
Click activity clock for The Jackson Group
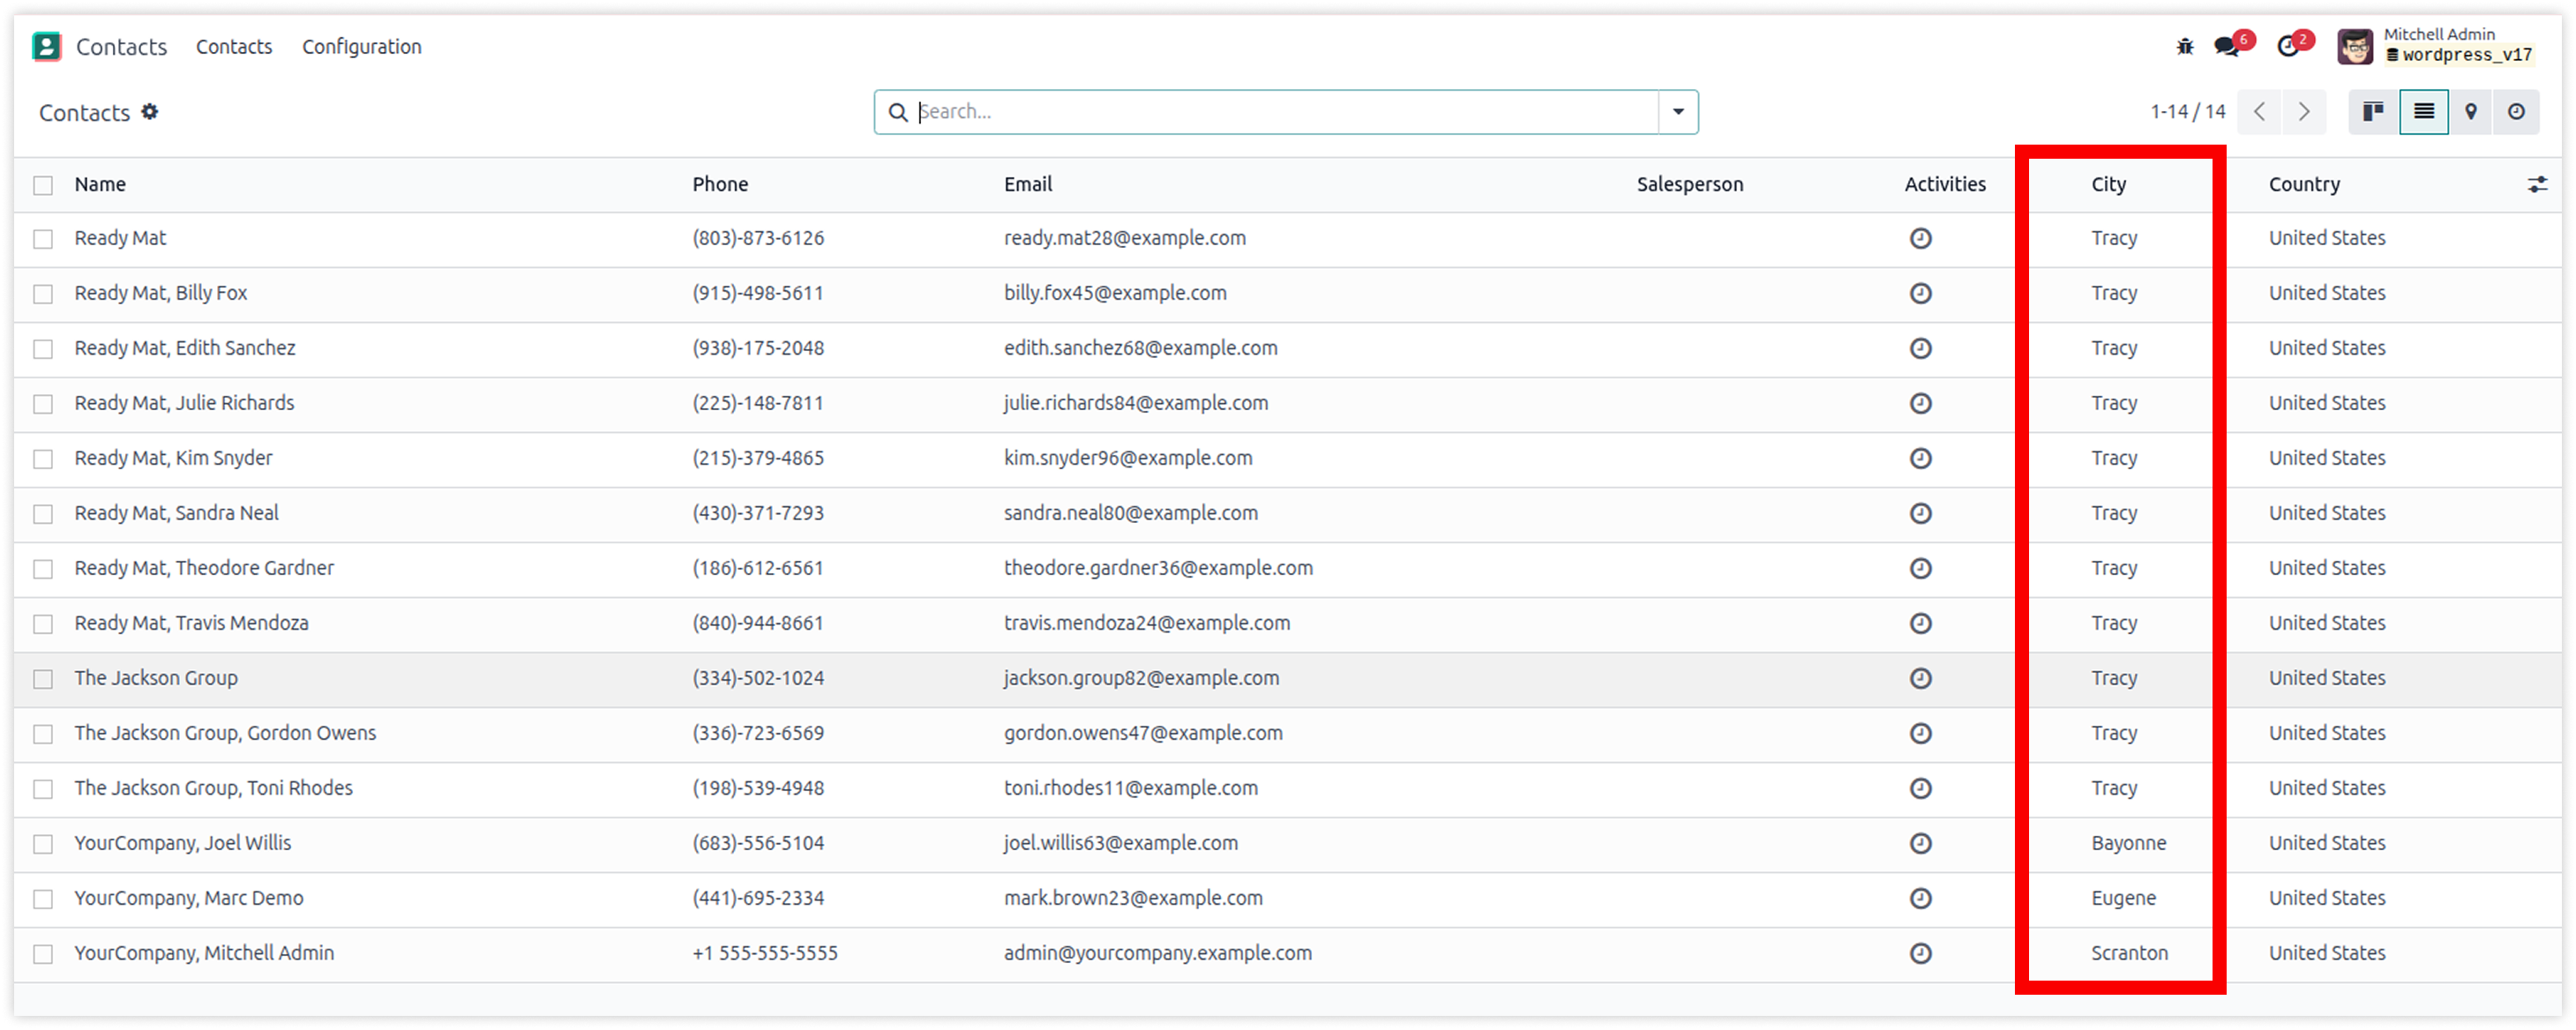1921,678
